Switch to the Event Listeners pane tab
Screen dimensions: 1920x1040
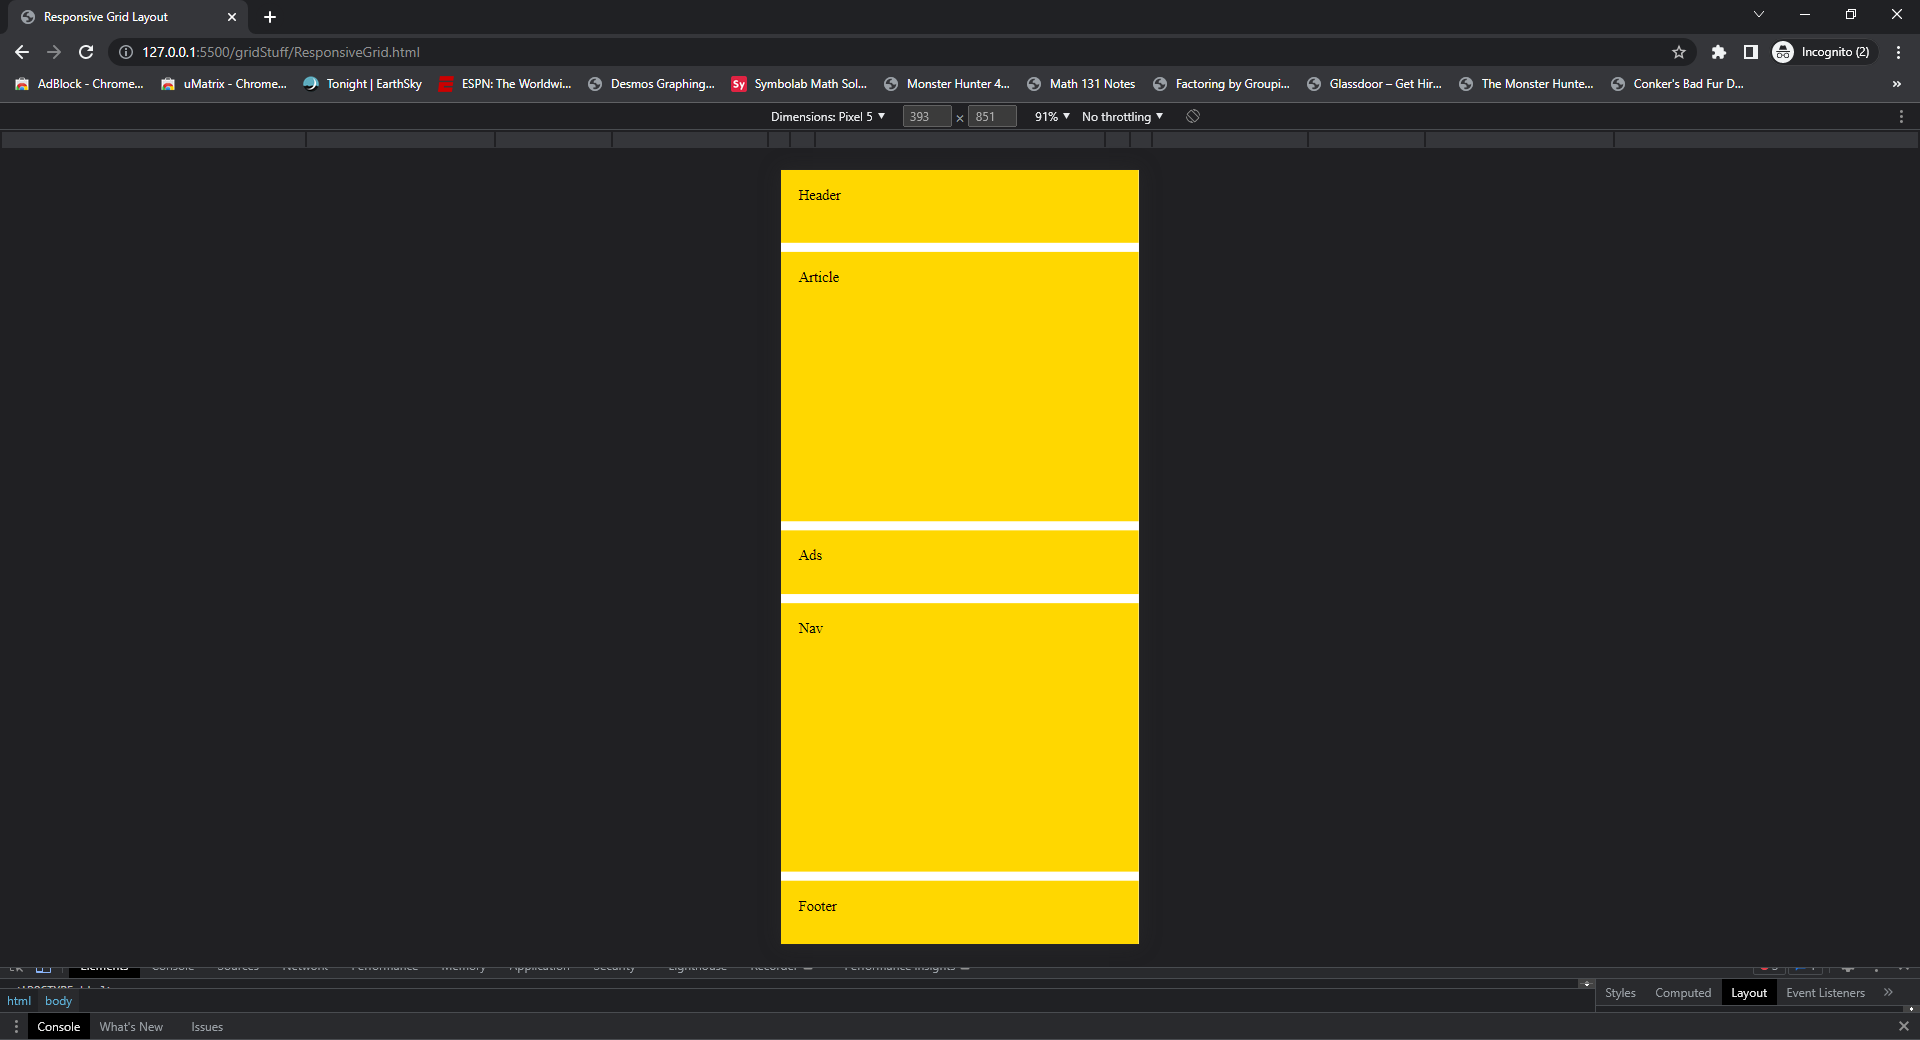pos(1825,993)
